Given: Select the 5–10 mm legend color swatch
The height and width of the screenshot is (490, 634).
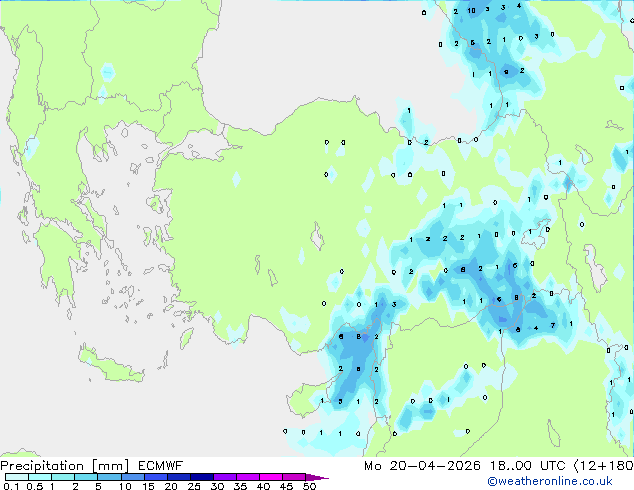Looking at the screenshot, I should tap(109, 477).
